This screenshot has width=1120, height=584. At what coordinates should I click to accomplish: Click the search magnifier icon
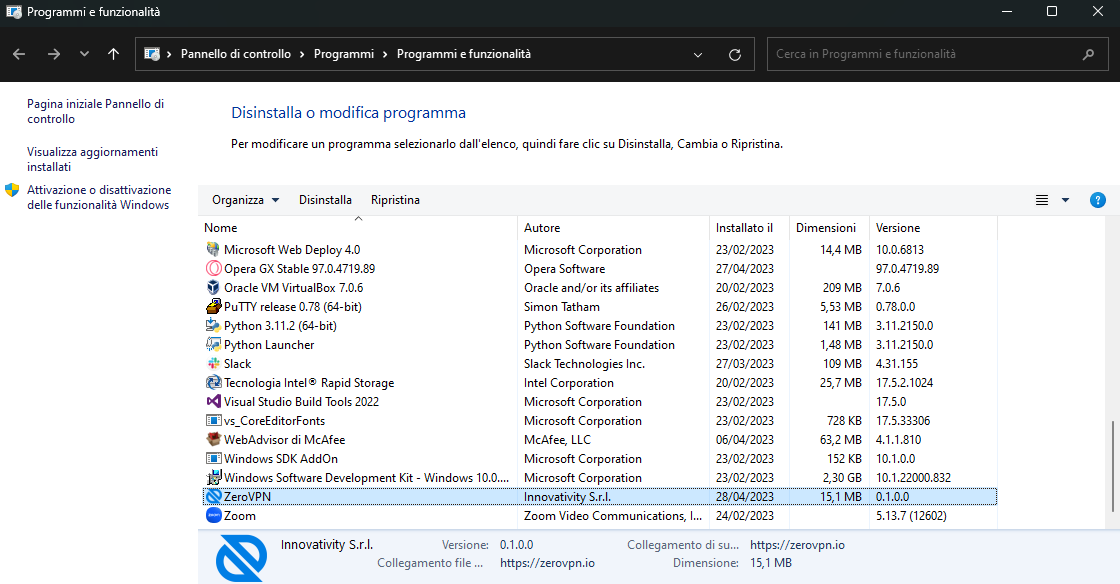[x=1089, y=54]
